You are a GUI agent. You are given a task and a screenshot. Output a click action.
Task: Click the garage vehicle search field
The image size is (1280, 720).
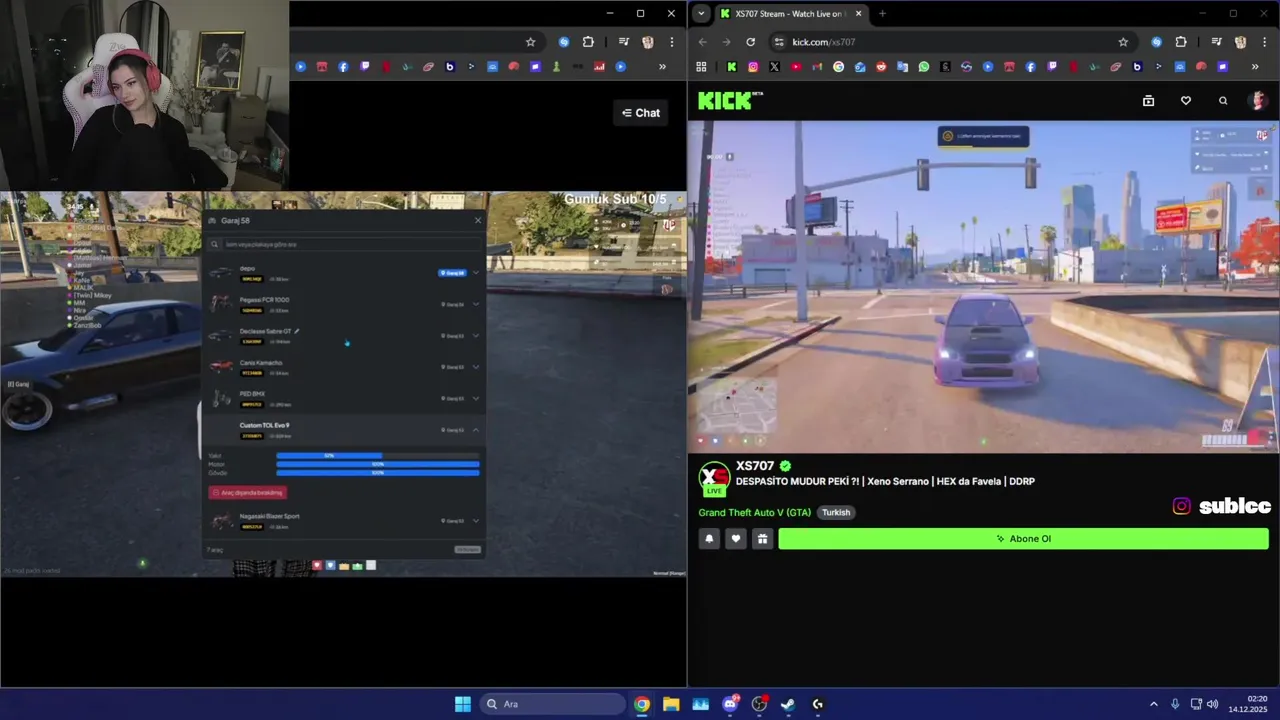pyautogui.click(x=344, y=244)
